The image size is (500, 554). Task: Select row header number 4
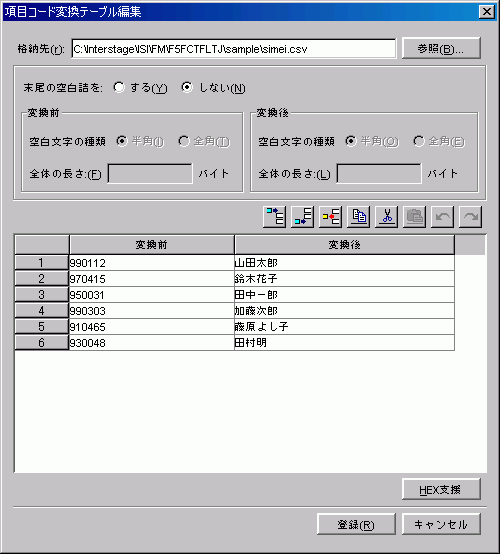tap(42, 311)
